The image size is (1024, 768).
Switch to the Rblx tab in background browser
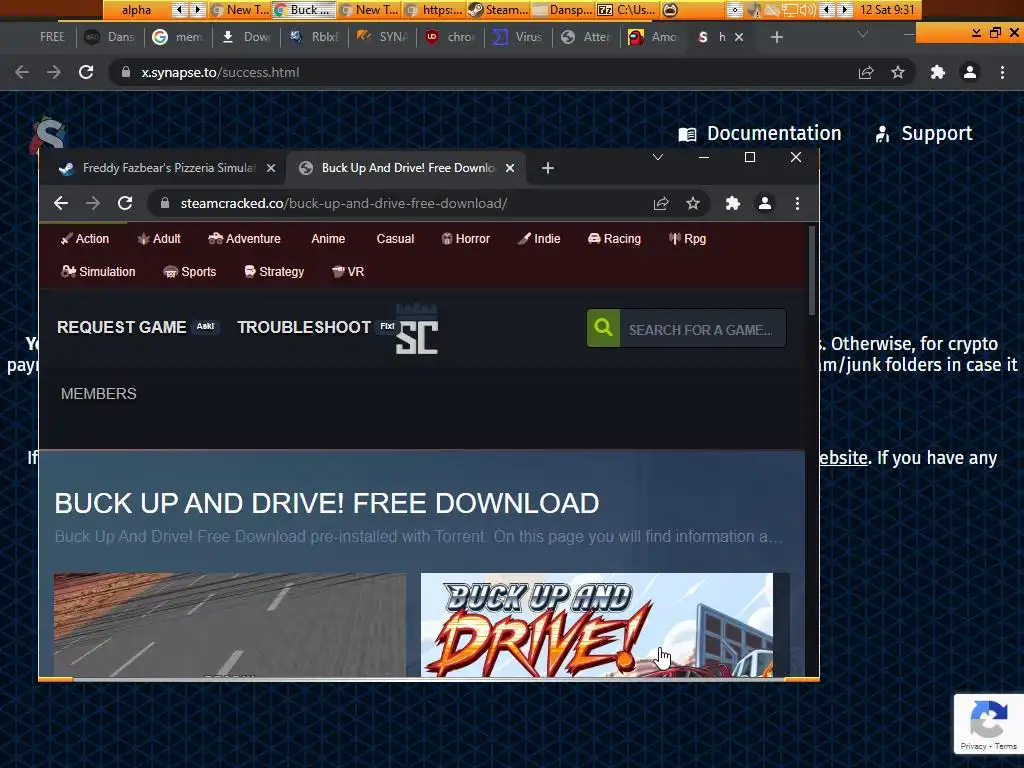coord(316,37)
